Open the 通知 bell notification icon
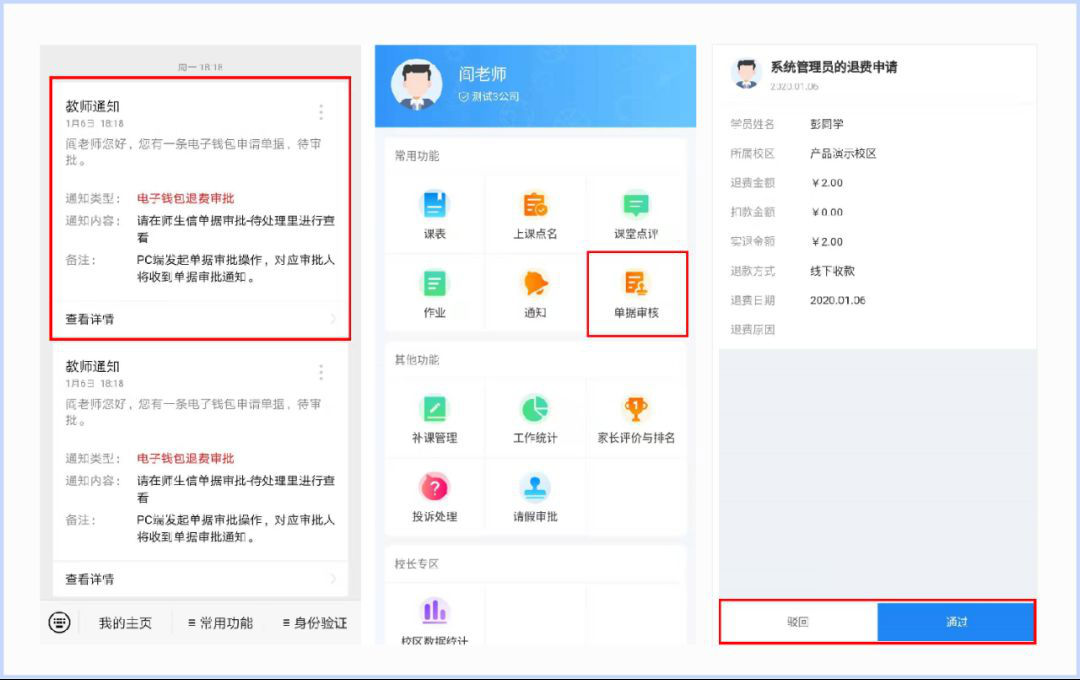Image resolution: width=1080 pixels, height=680 pixels. (x=535, y=283)
